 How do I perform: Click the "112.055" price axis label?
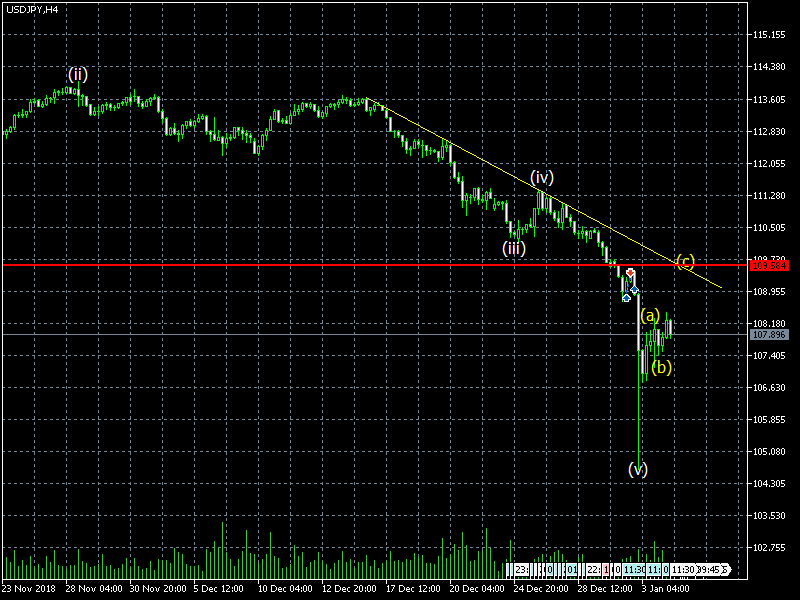click(x=769, y=163)
